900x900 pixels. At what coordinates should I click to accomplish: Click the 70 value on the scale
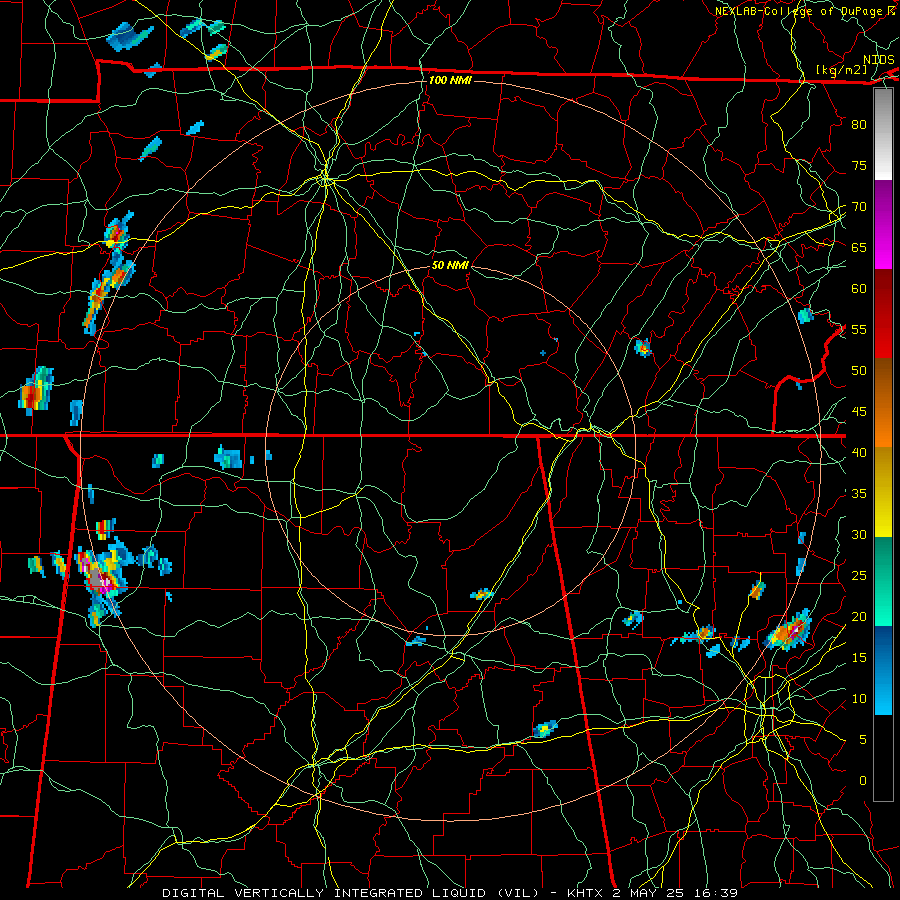tap(859, 207)
